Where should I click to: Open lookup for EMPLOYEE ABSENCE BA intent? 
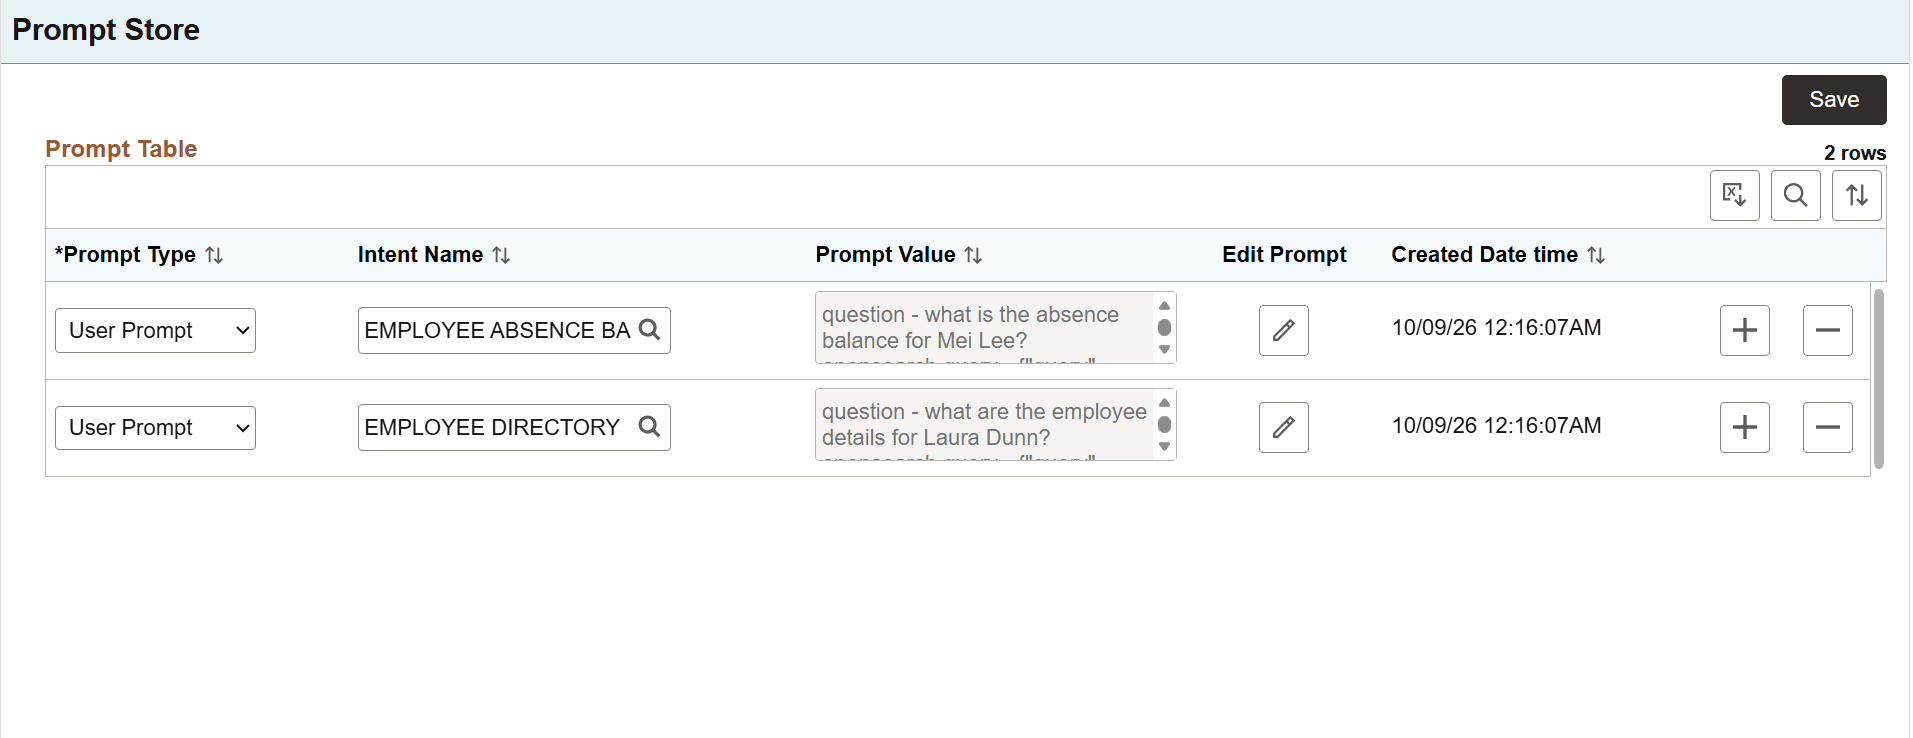pyautogui.click(x=649, y=330)
